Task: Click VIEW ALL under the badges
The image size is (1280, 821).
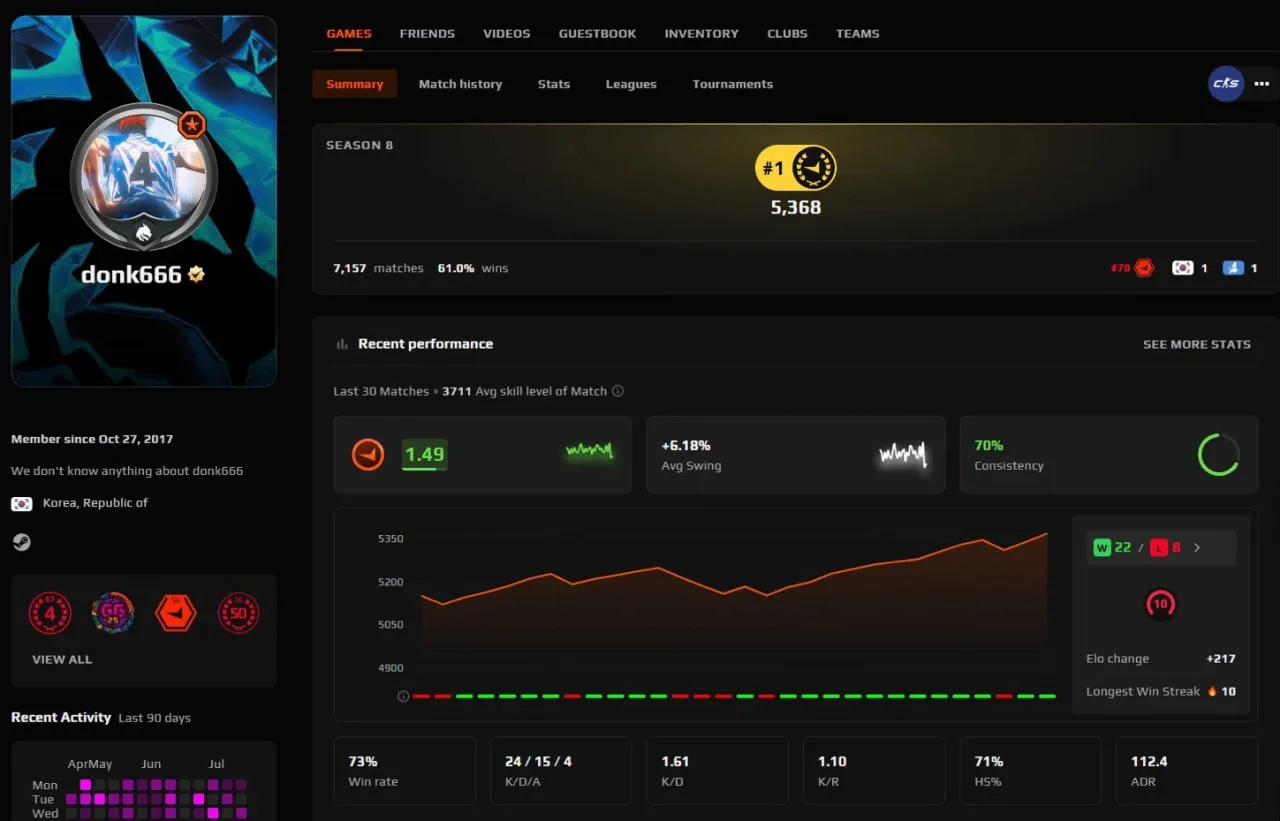Action: [62, 659]
